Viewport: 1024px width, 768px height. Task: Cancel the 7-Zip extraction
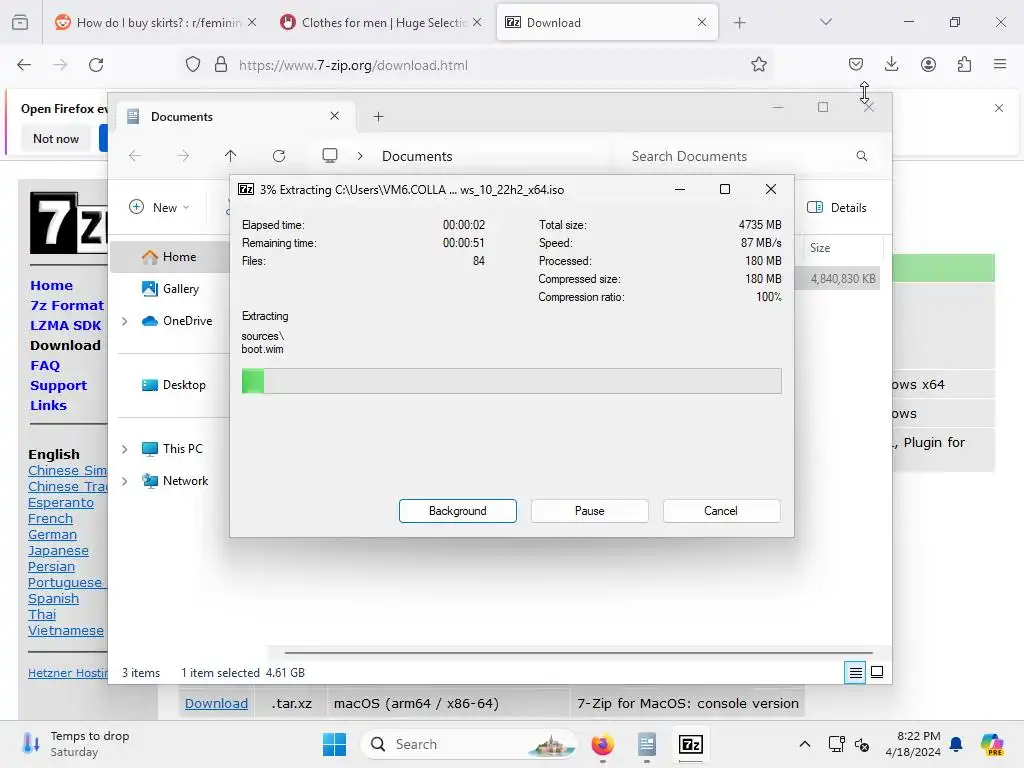721,511
